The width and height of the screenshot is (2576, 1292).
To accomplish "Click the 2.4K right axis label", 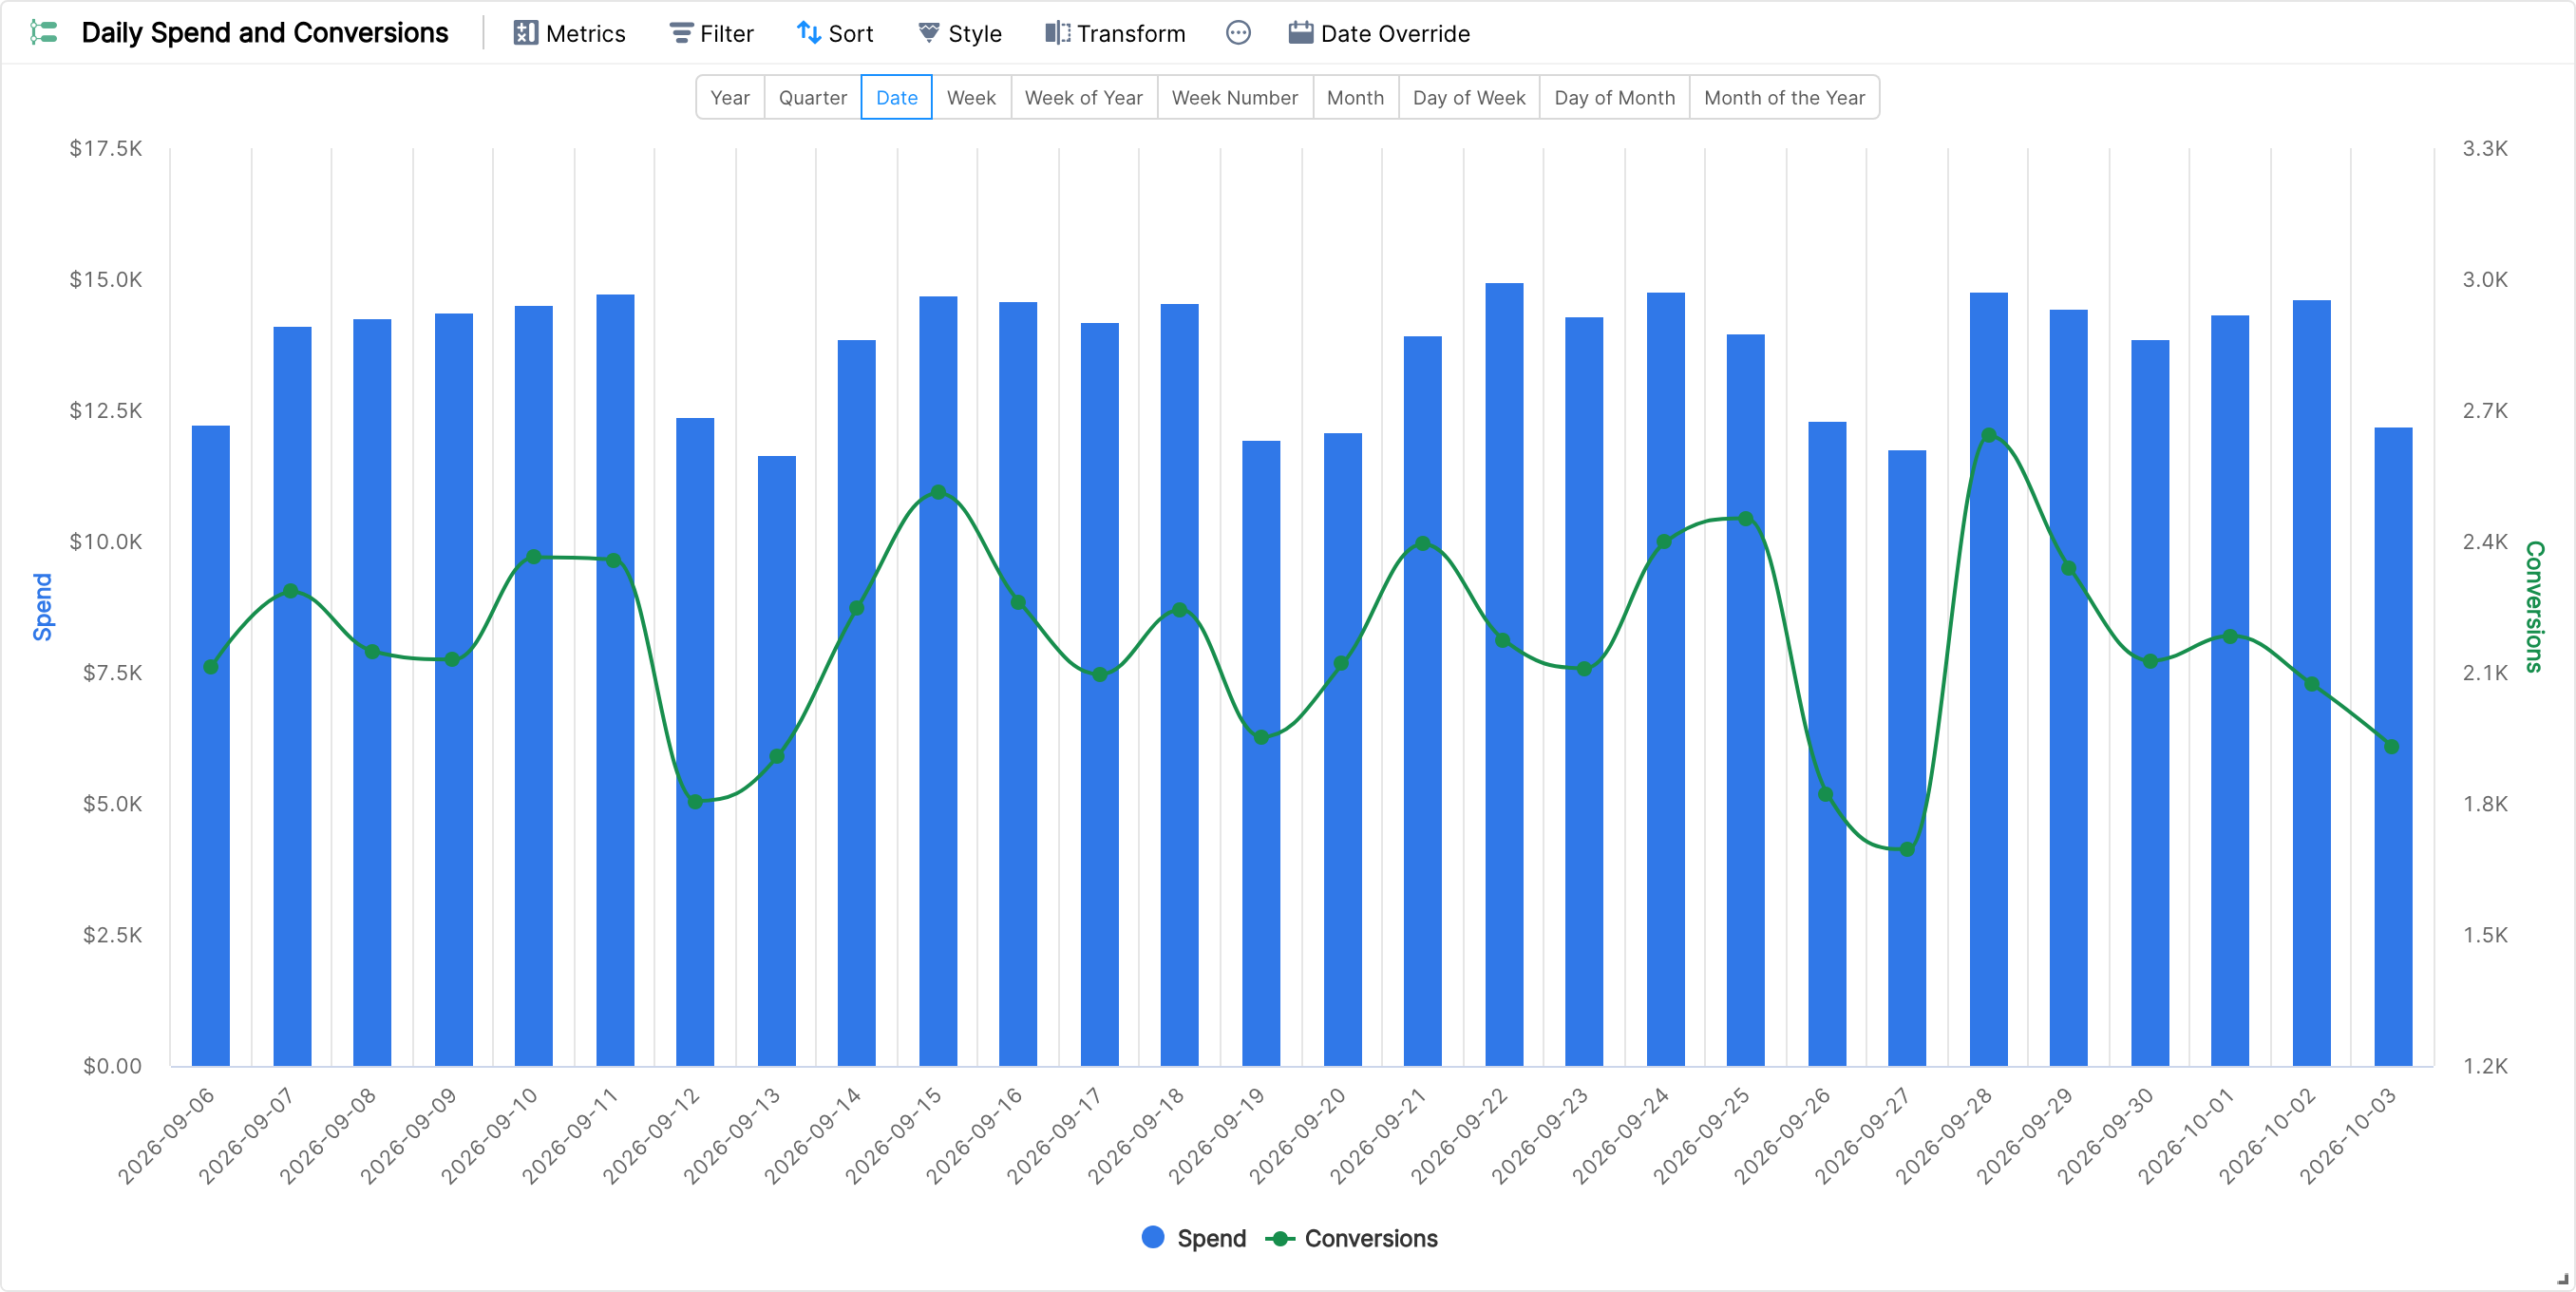I will click(2485, 541).
